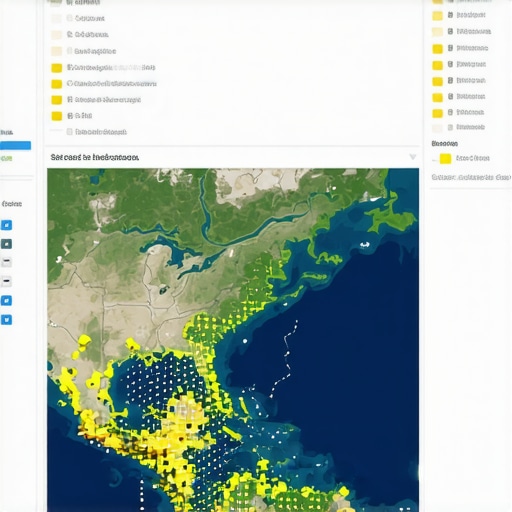Click third bright yellow swatch in center legend

click(x=56, y=100)
